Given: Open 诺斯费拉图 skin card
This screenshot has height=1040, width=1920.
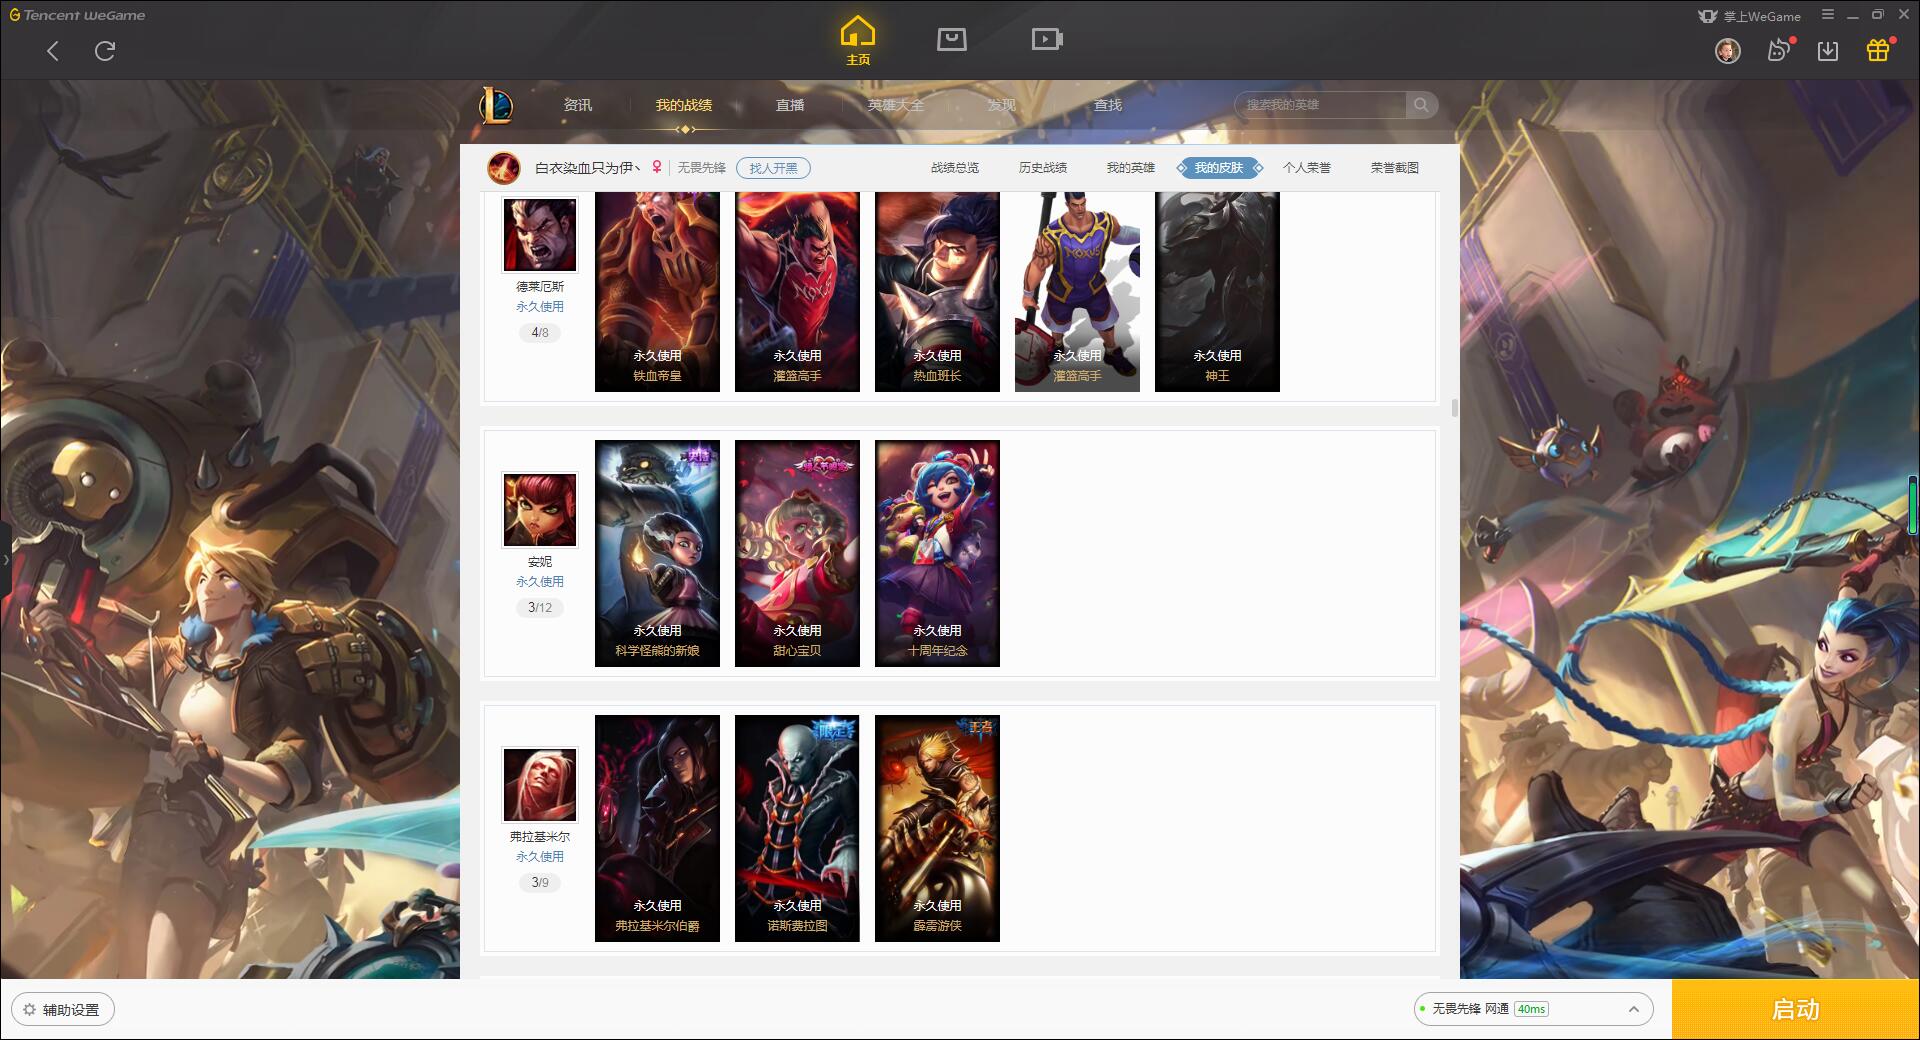Looking at the screenshot, I should click(x=797, y=828).
